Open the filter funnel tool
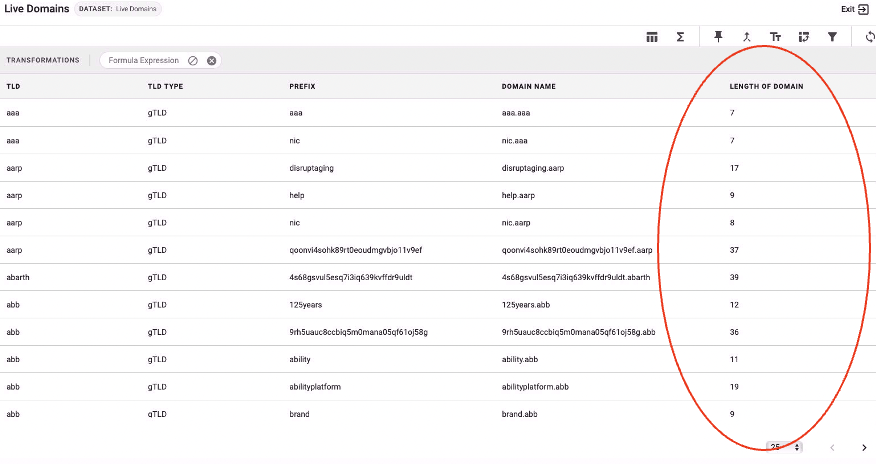This screenshot has height=464, width=876. 832,37
